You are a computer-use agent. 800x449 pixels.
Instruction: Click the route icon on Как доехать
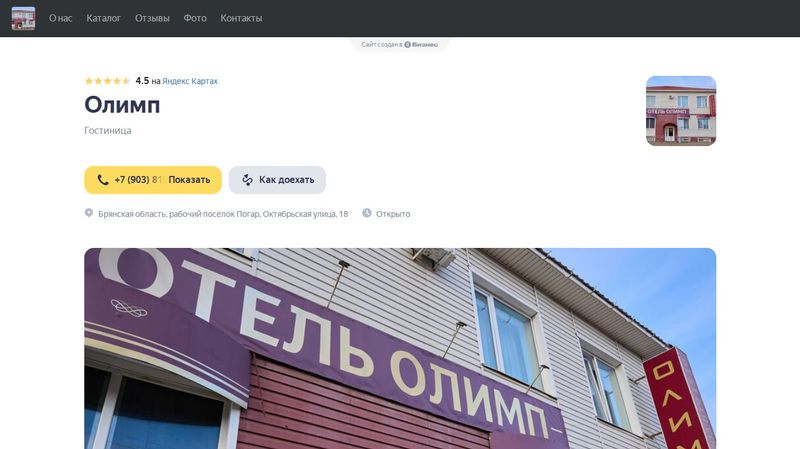(x=247, y=180)
